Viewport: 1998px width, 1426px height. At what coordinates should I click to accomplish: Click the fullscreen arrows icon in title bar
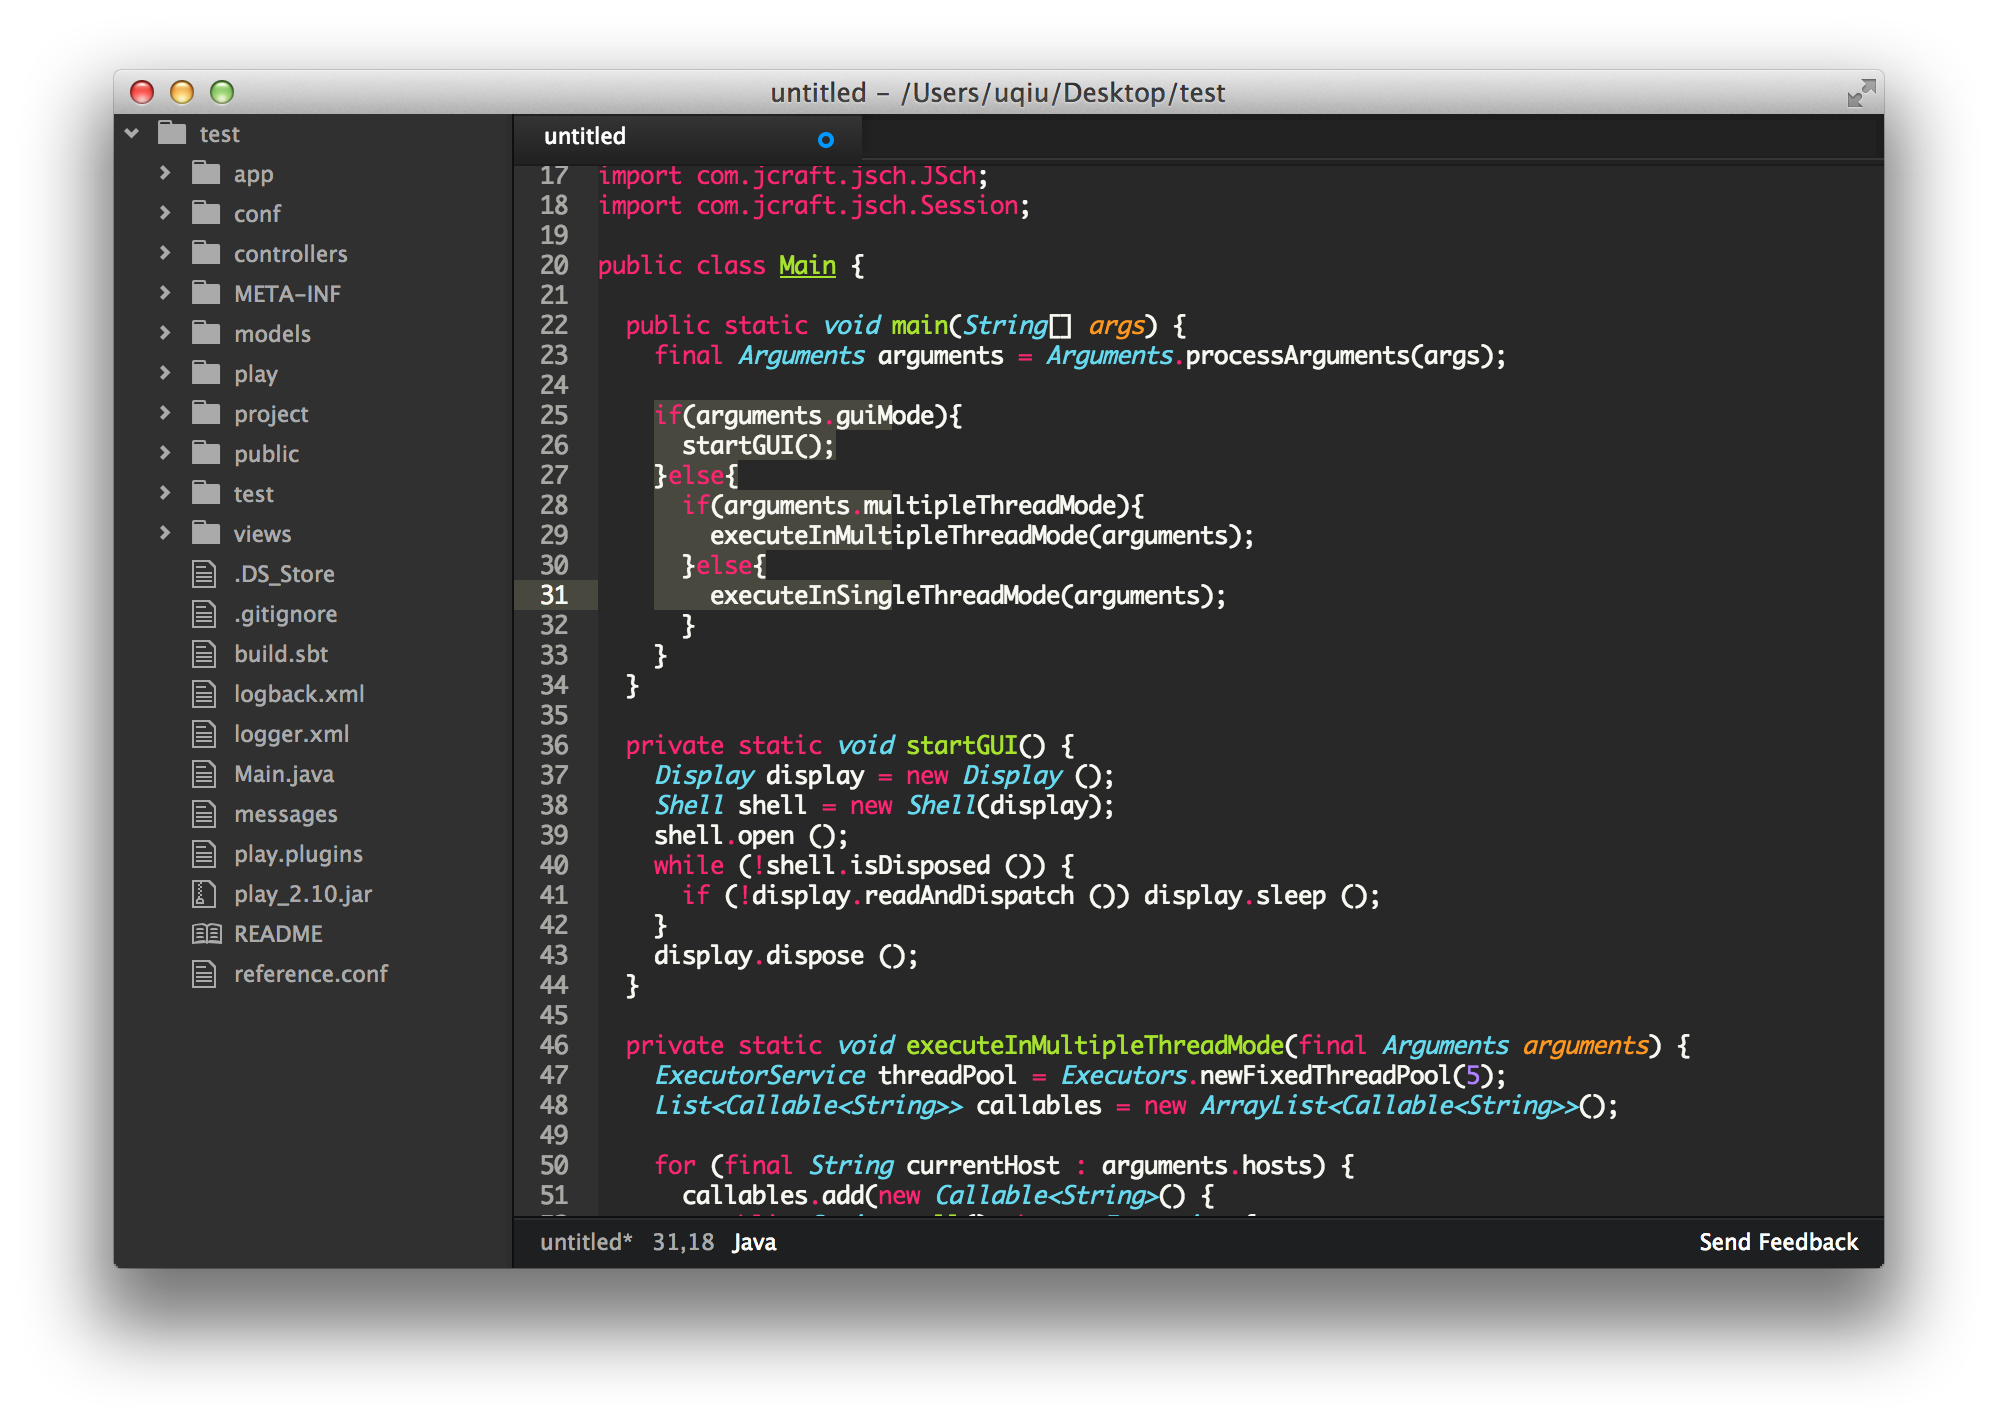coord(1860,93)
